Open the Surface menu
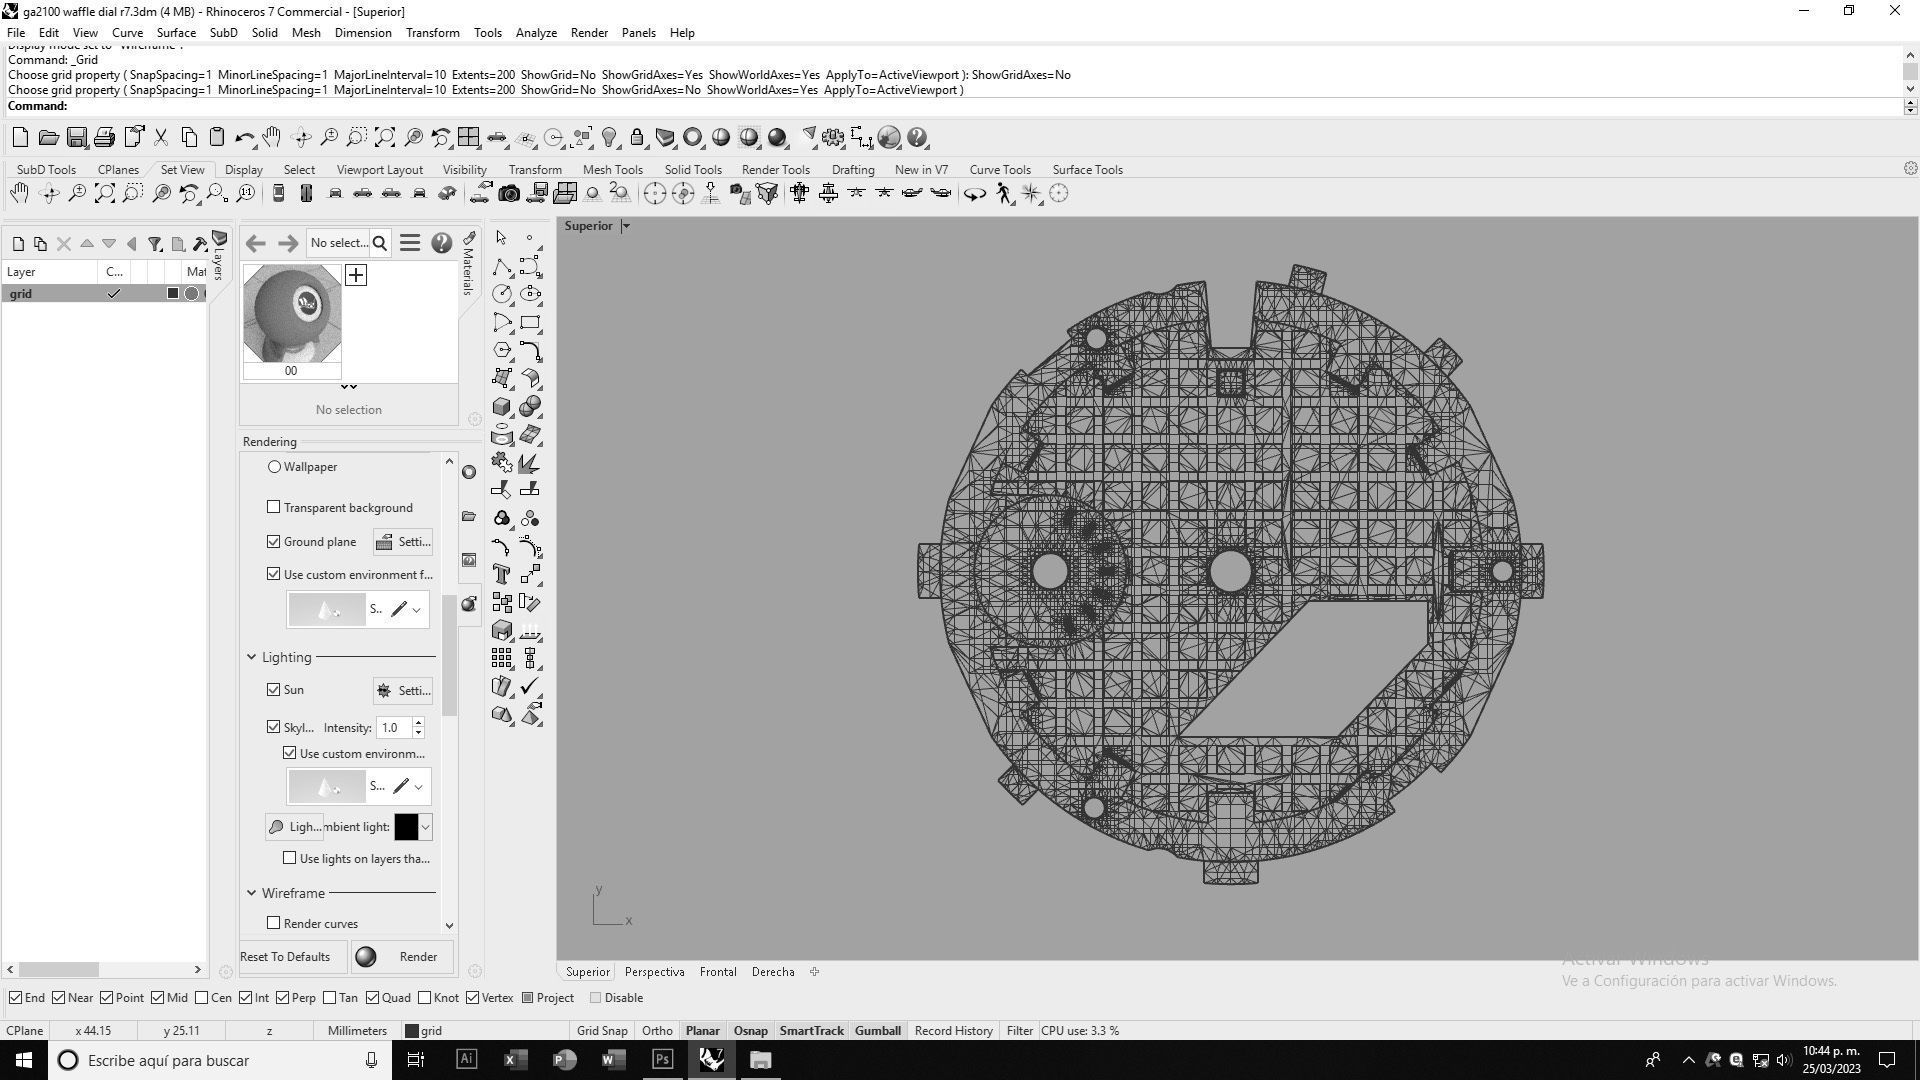 point(176,33)
